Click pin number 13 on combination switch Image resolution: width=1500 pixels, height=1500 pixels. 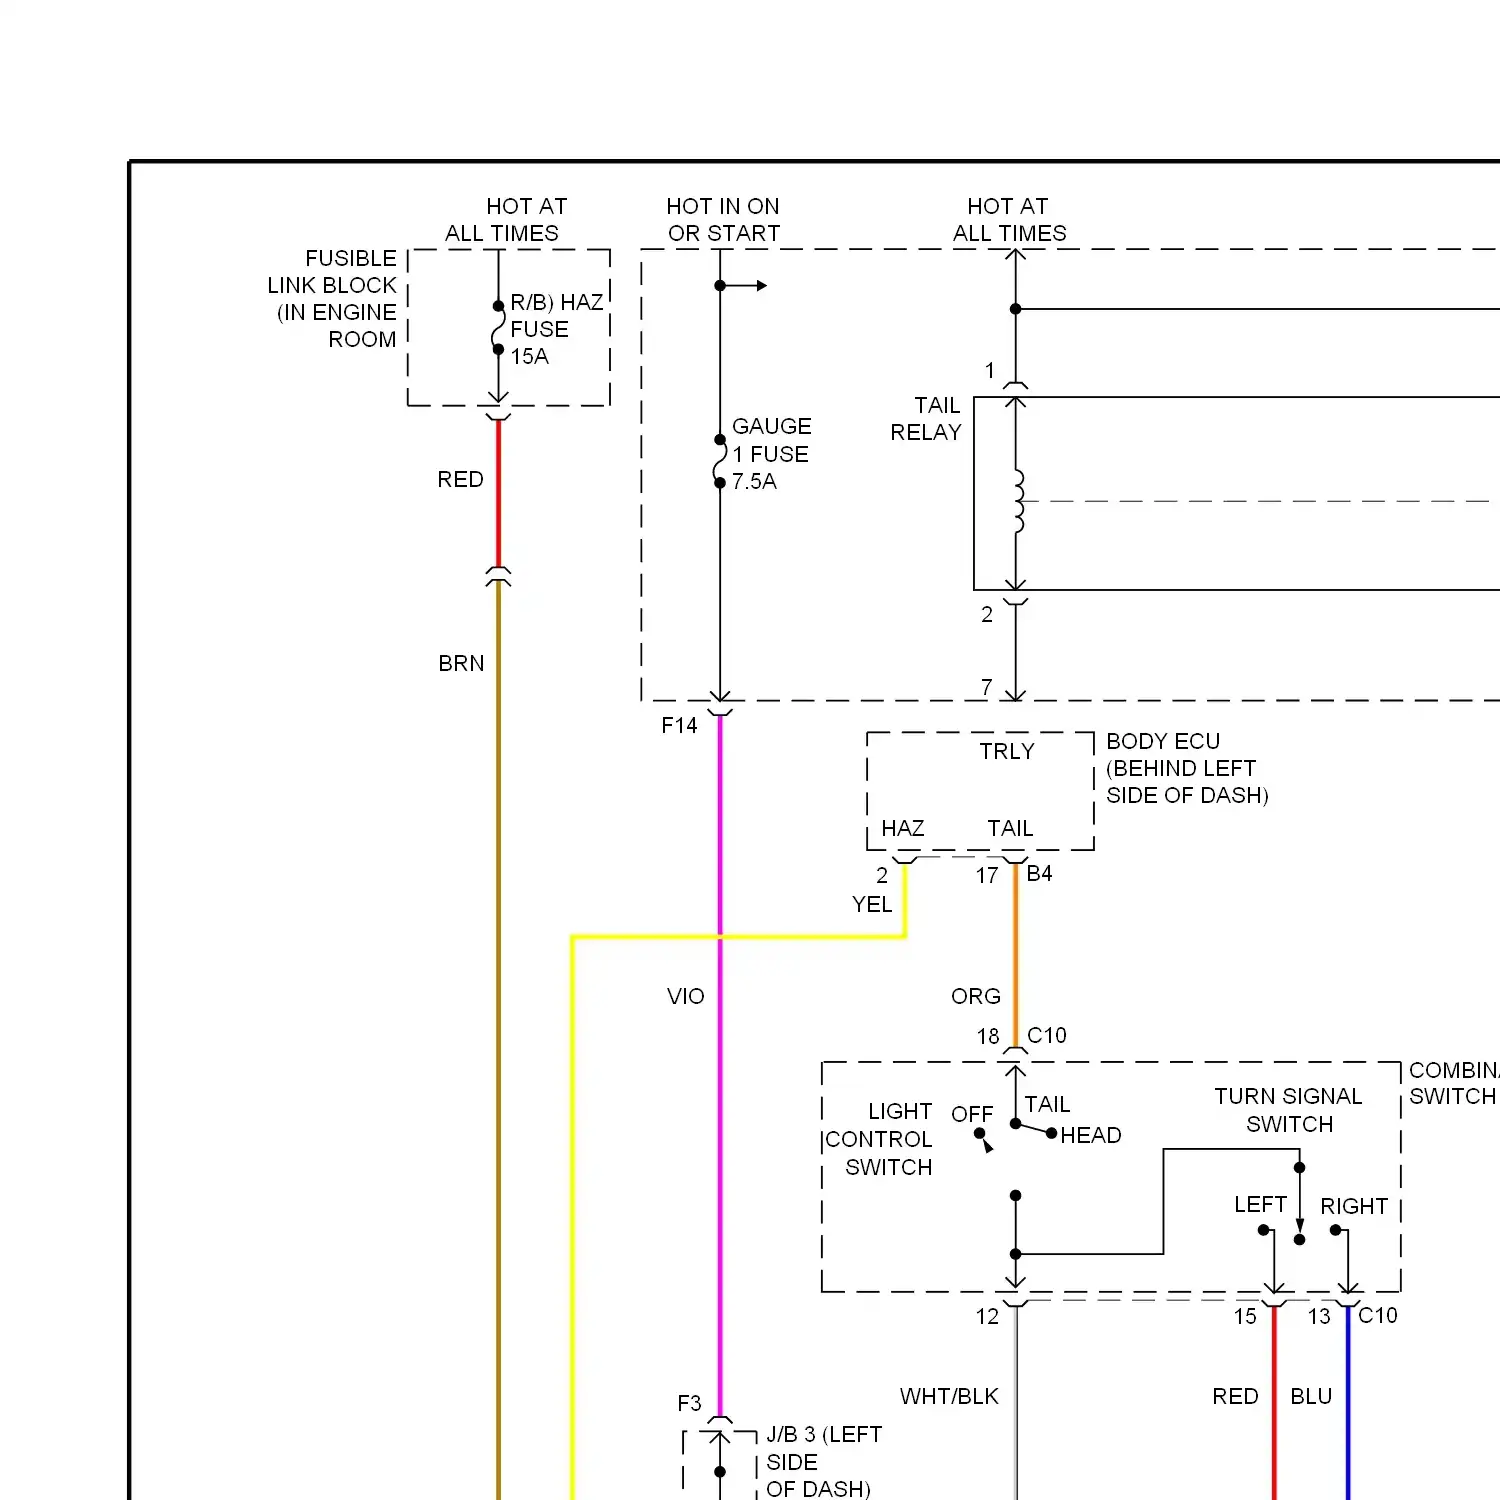tap(1319, 1316)
